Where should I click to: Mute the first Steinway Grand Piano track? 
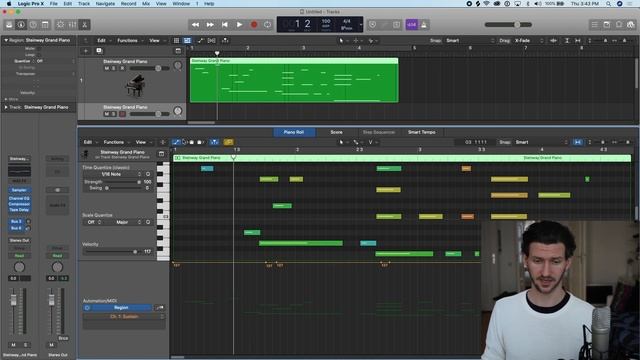coord(107,68)
